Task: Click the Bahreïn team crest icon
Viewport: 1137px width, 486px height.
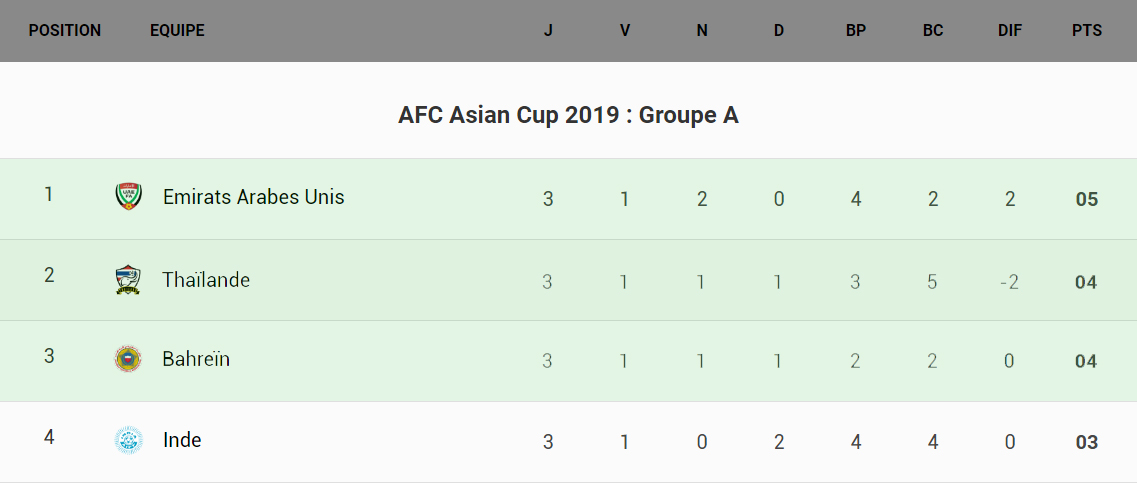Action: coord(129,359)
